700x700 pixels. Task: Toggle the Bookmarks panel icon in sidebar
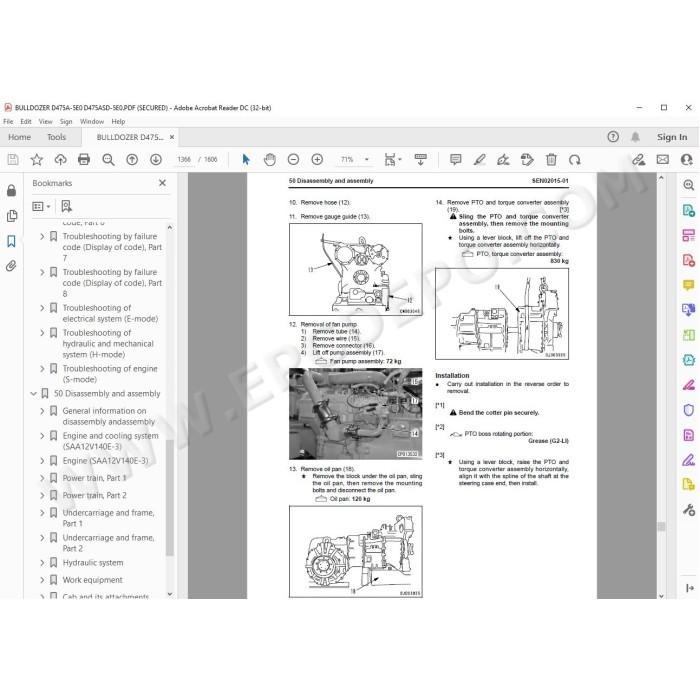[x=12, y=241]
